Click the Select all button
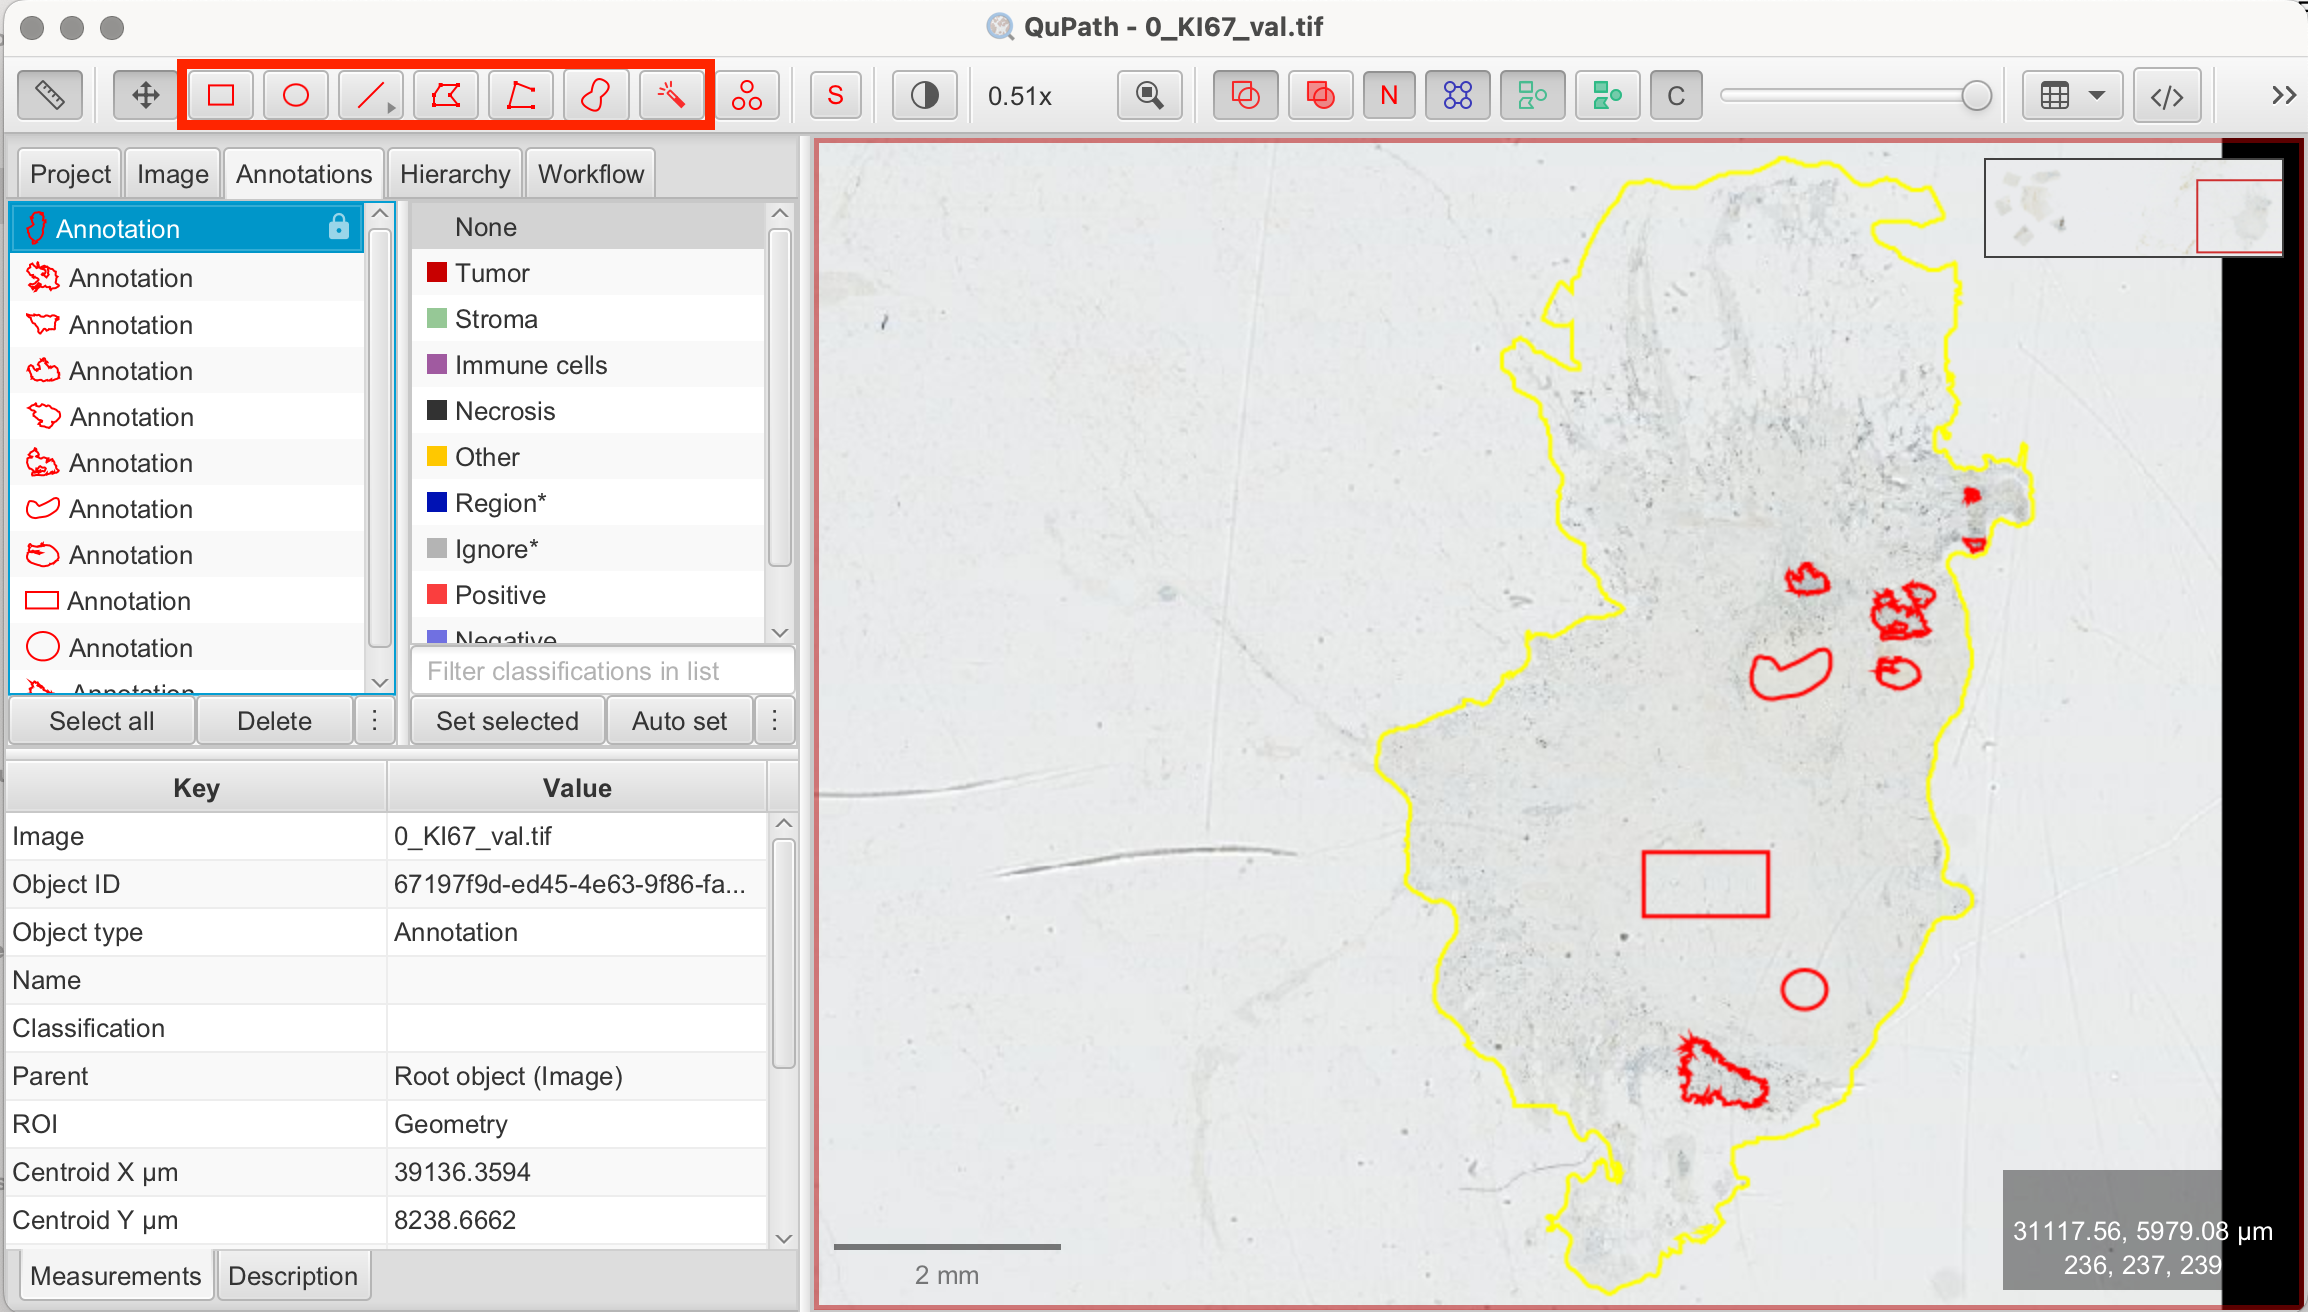2308x1312 pixels. (102, 721)
